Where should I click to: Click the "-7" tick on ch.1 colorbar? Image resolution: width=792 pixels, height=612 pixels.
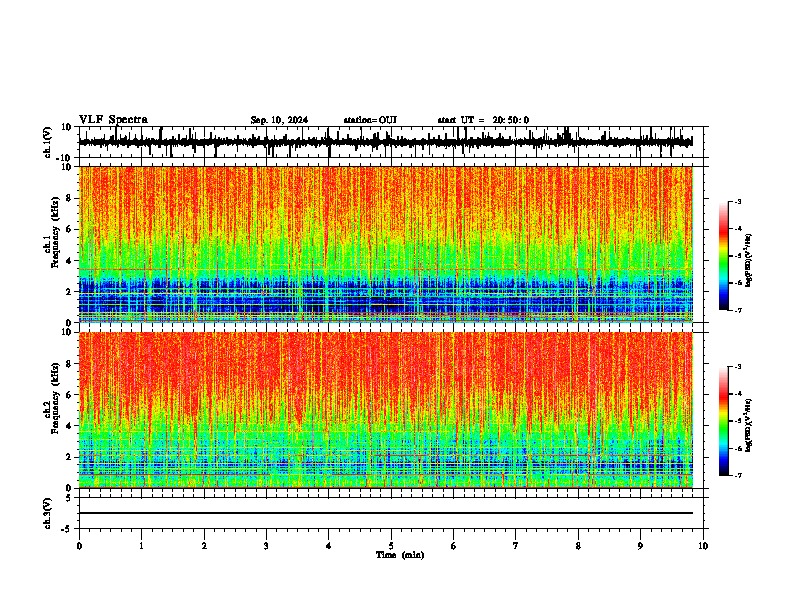pos(738,310)
